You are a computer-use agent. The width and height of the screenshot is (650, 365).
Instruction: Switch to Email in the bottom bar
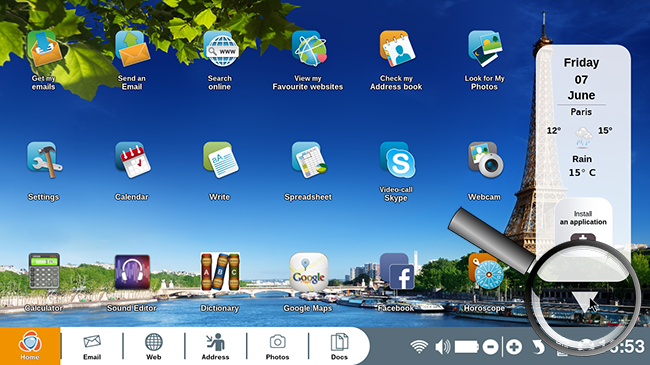point(92,347)
